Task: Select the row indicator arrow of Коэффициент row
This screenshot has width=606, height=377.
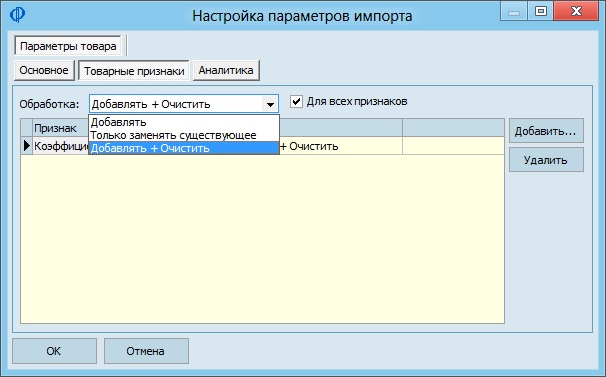Action: coord(27,146)
